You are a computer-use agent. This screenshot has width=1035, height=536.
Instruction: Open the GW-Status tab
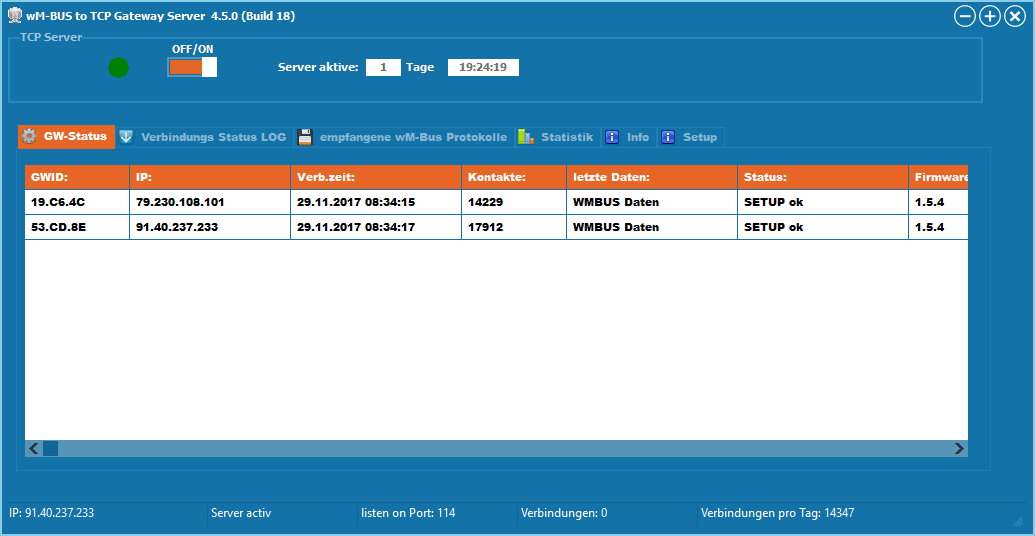66,137
